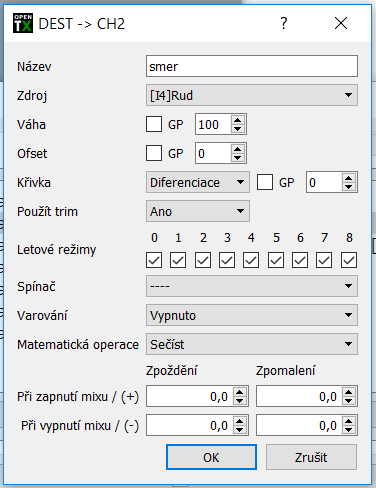Click the OpenTX logo icon in title bar
This screenshot has height=488, width=376.
click(x=23, y=23)
